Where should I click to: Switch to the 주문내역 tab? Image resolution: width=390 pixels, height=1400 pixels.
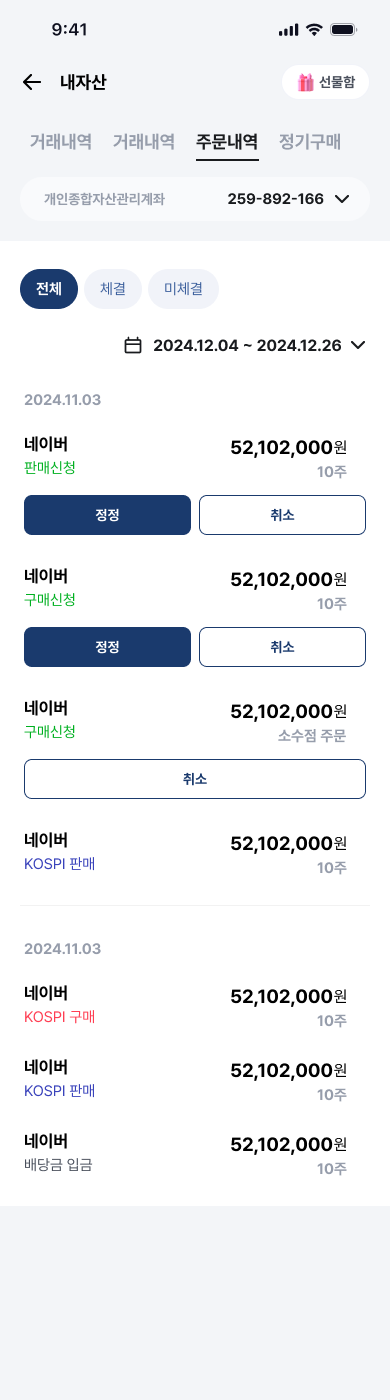[227, 142]
